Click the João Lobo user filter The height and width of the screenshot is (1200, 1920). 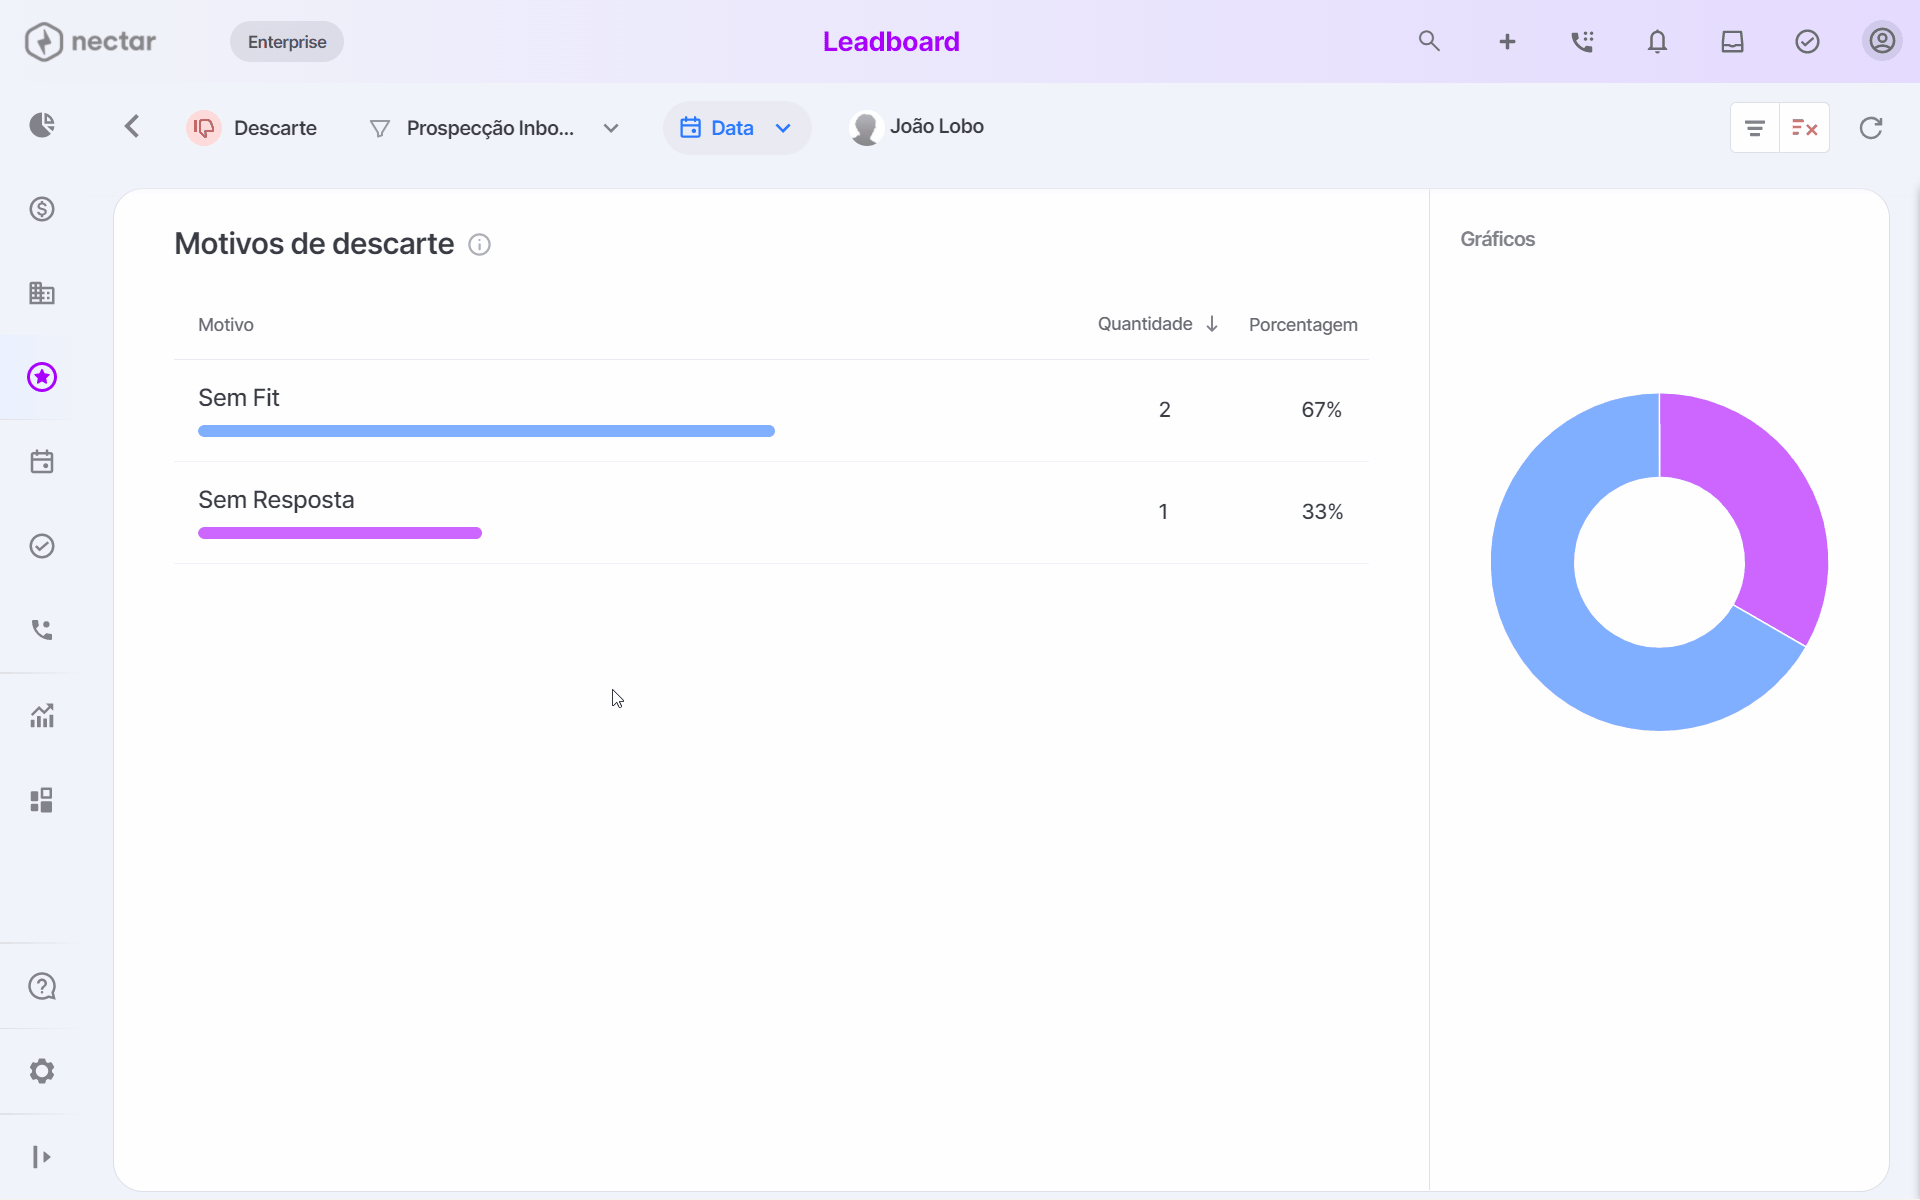pos(917,127)
